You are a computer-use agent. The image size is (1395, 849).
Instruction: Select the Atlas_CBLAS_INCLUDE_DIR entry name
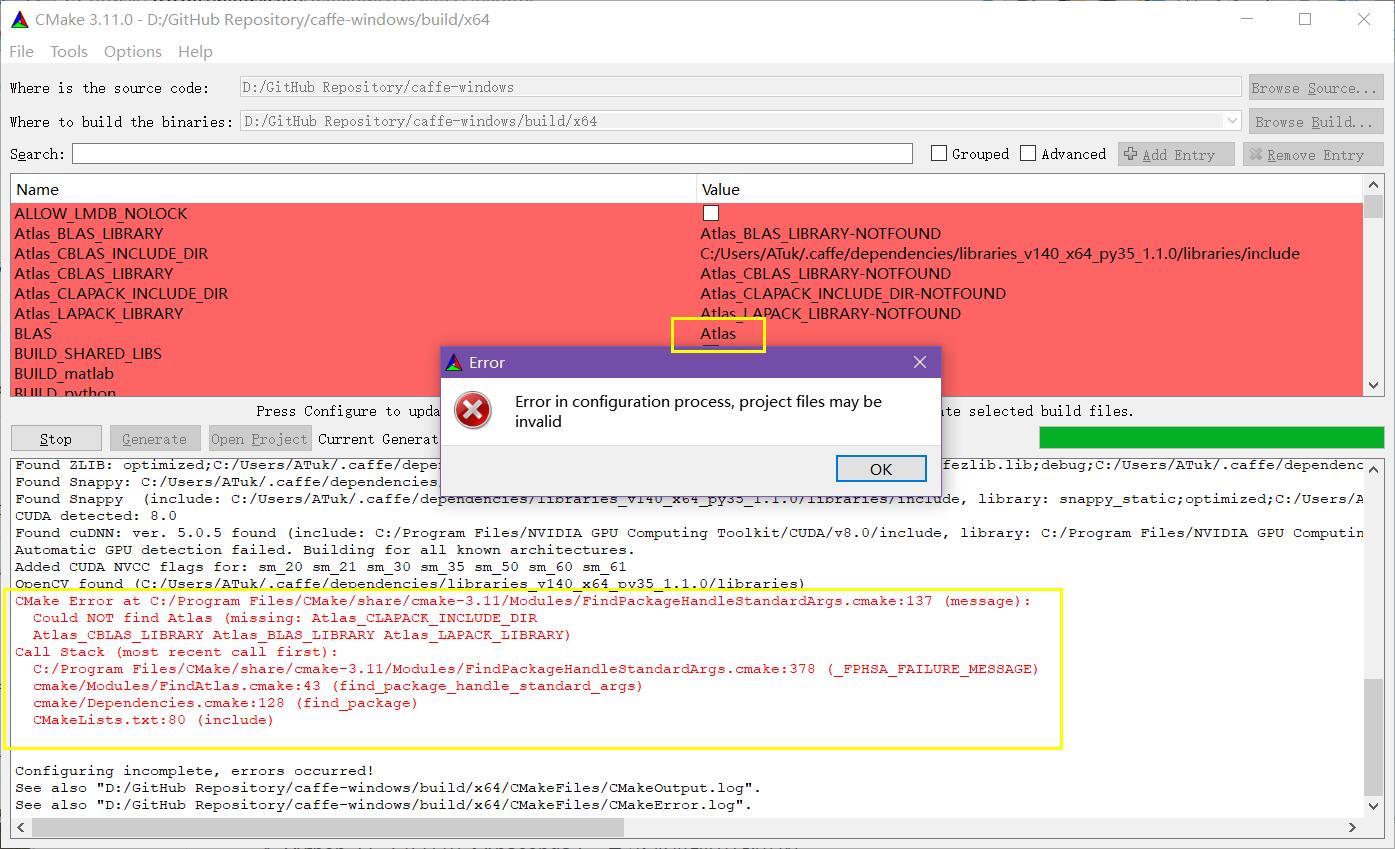point(111,253)
